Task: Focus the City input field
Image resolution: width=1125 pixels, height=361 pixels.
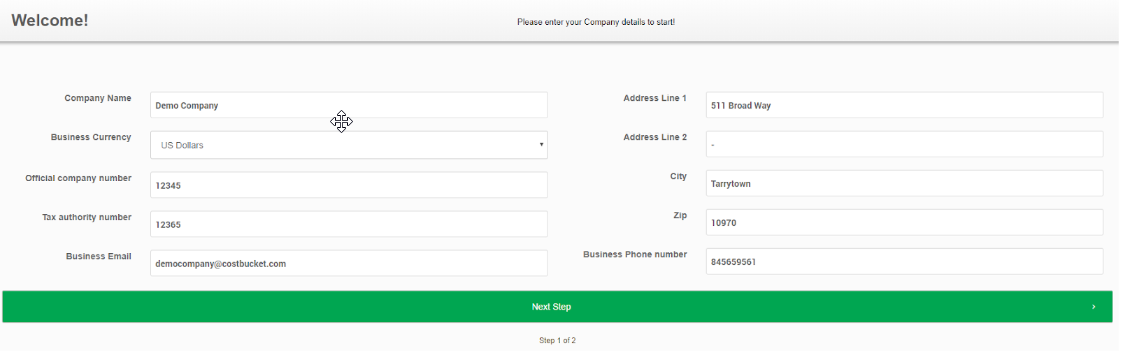Action: [904, 183]
